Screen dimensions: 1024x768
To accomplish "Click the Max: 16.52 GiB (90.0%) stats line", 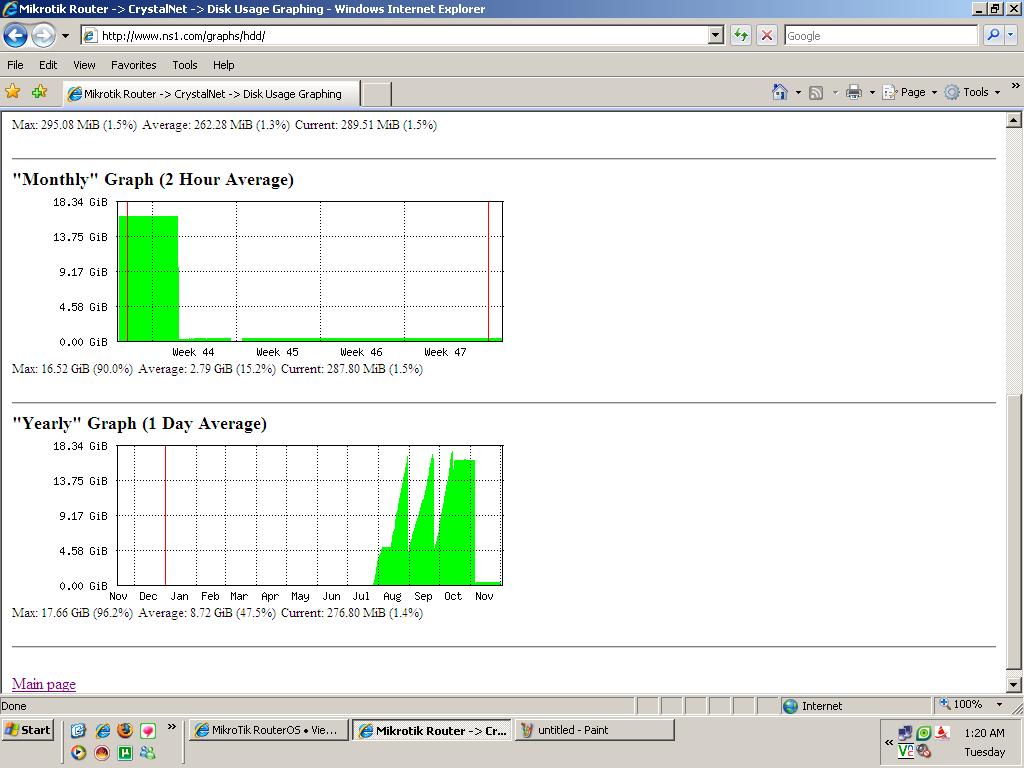I will (217, 369).
